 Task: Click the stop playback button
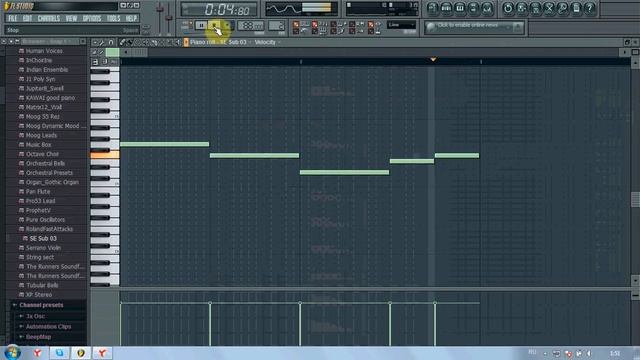(214, 26)
